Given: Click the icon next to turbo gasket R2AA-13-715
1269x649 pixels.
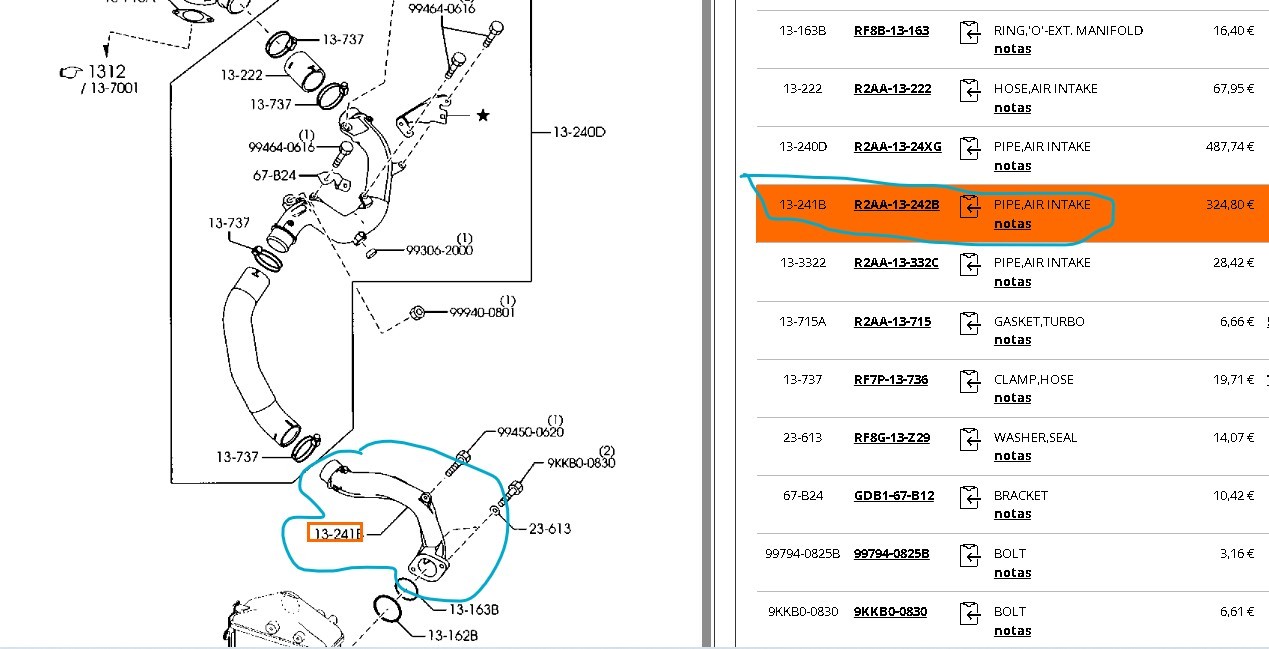Looking at the screenshot, I should click(969, 323).
